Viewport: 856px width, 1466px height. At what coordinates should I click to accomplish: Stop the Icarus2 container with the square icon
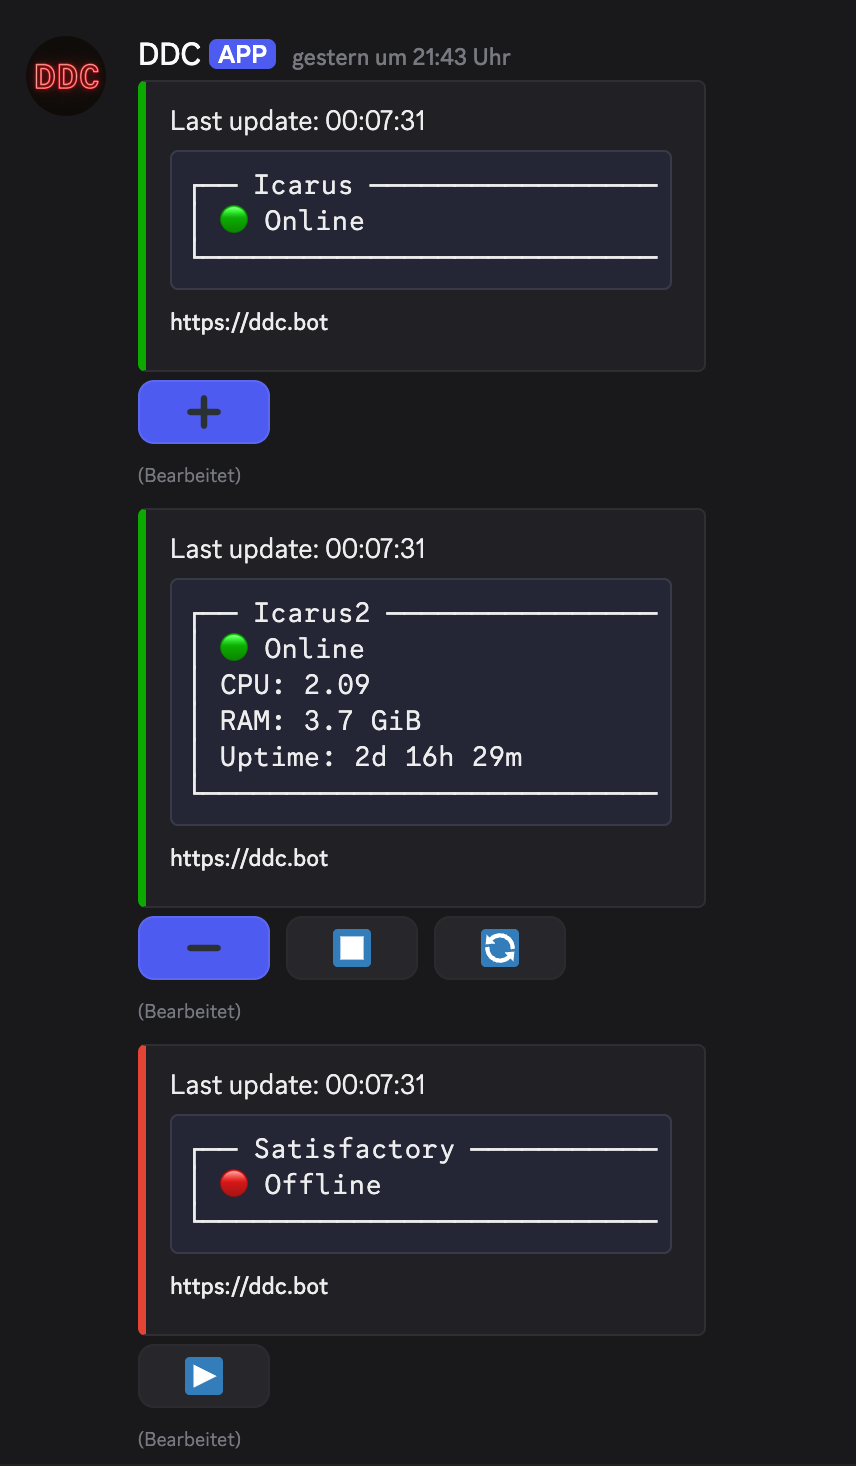[x=352, y=948]
